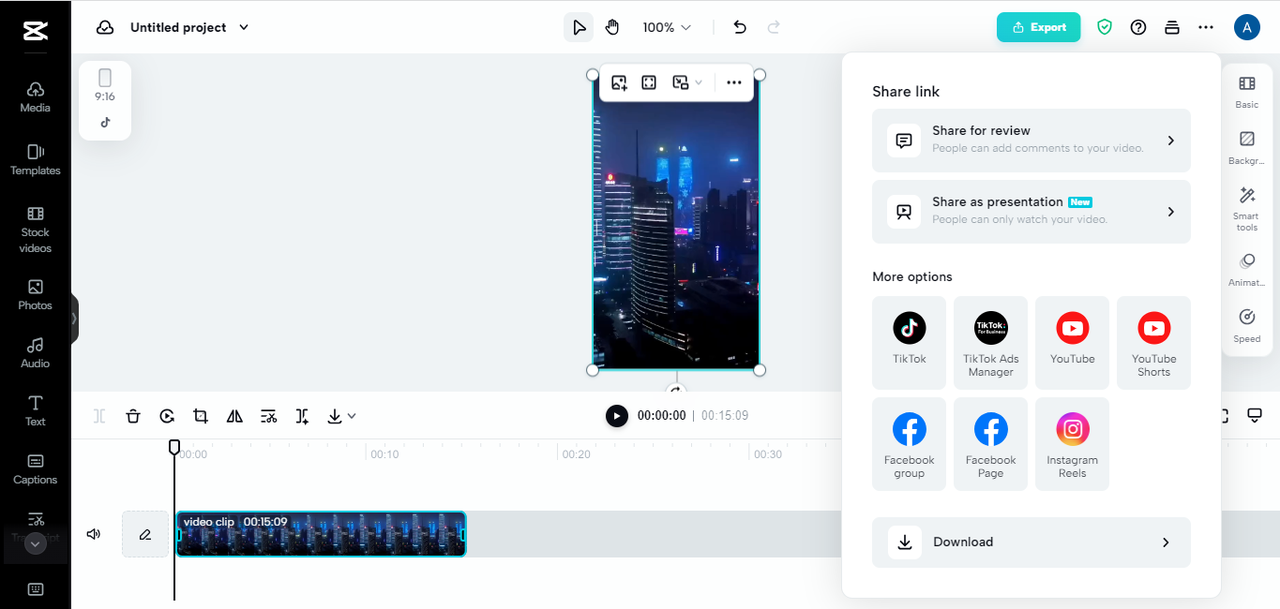
Task: Open the Captions panel
Action: tap(35, 469)
